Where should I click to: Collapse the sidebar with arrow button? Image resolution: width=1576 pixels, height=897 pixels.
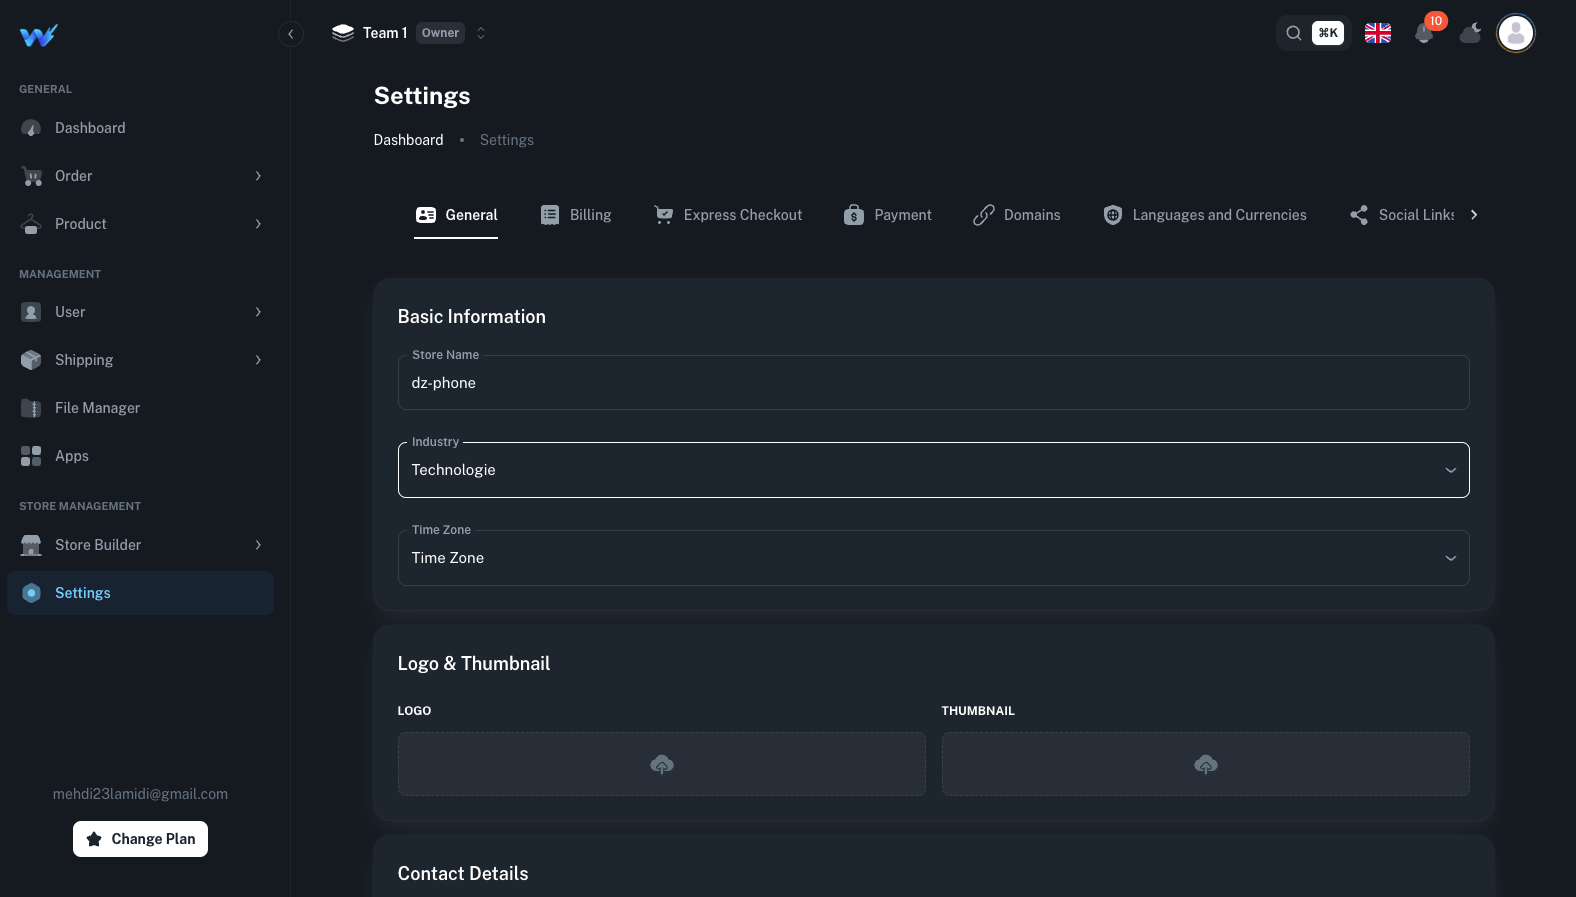click(x=290, y=34)
